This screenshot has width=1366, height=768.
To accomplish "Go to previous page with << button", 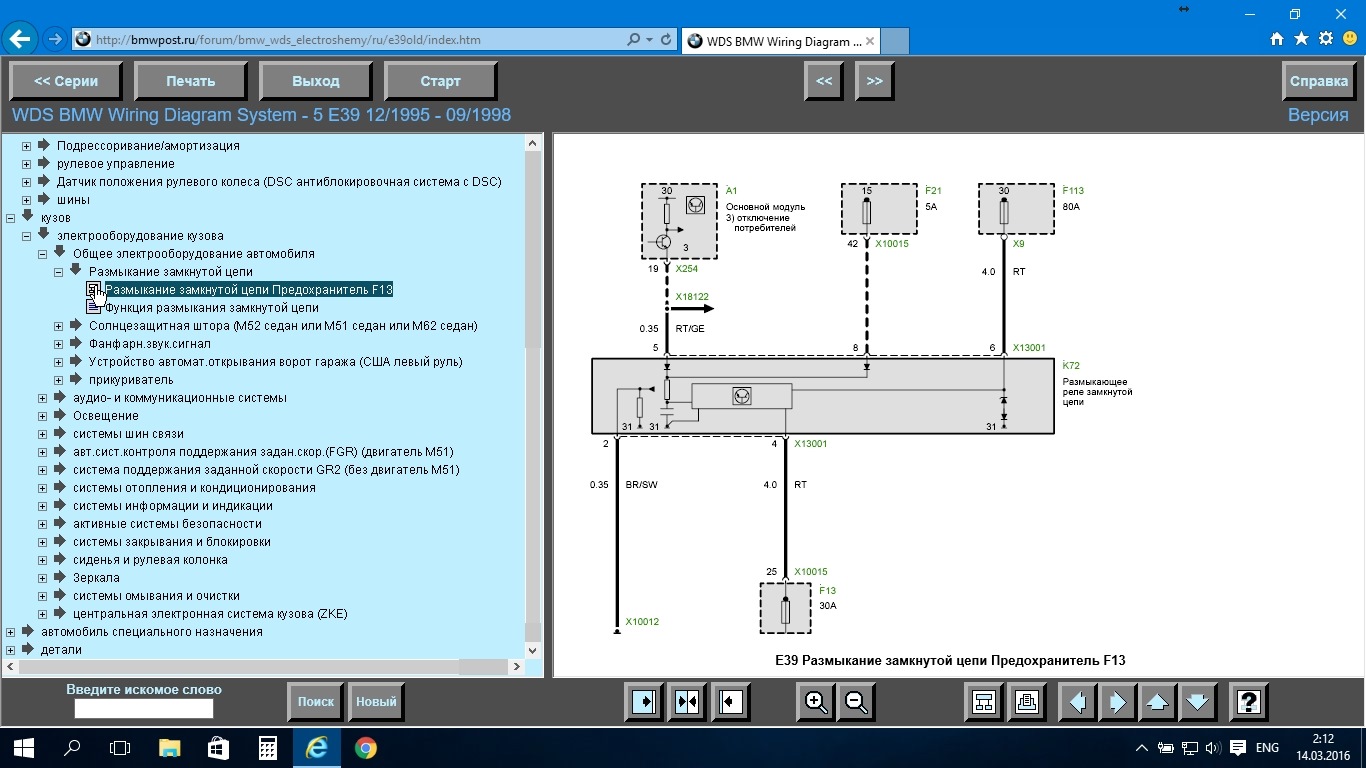I will click(824, 81).
